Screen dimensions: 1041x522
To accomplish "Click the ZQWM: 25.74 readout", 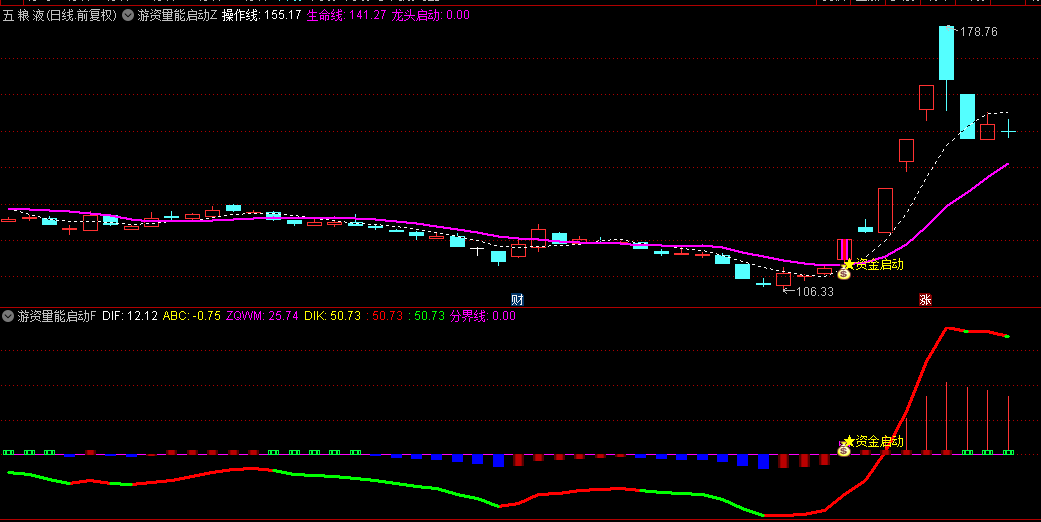I will pyautogui.click(x=262, y=316).
